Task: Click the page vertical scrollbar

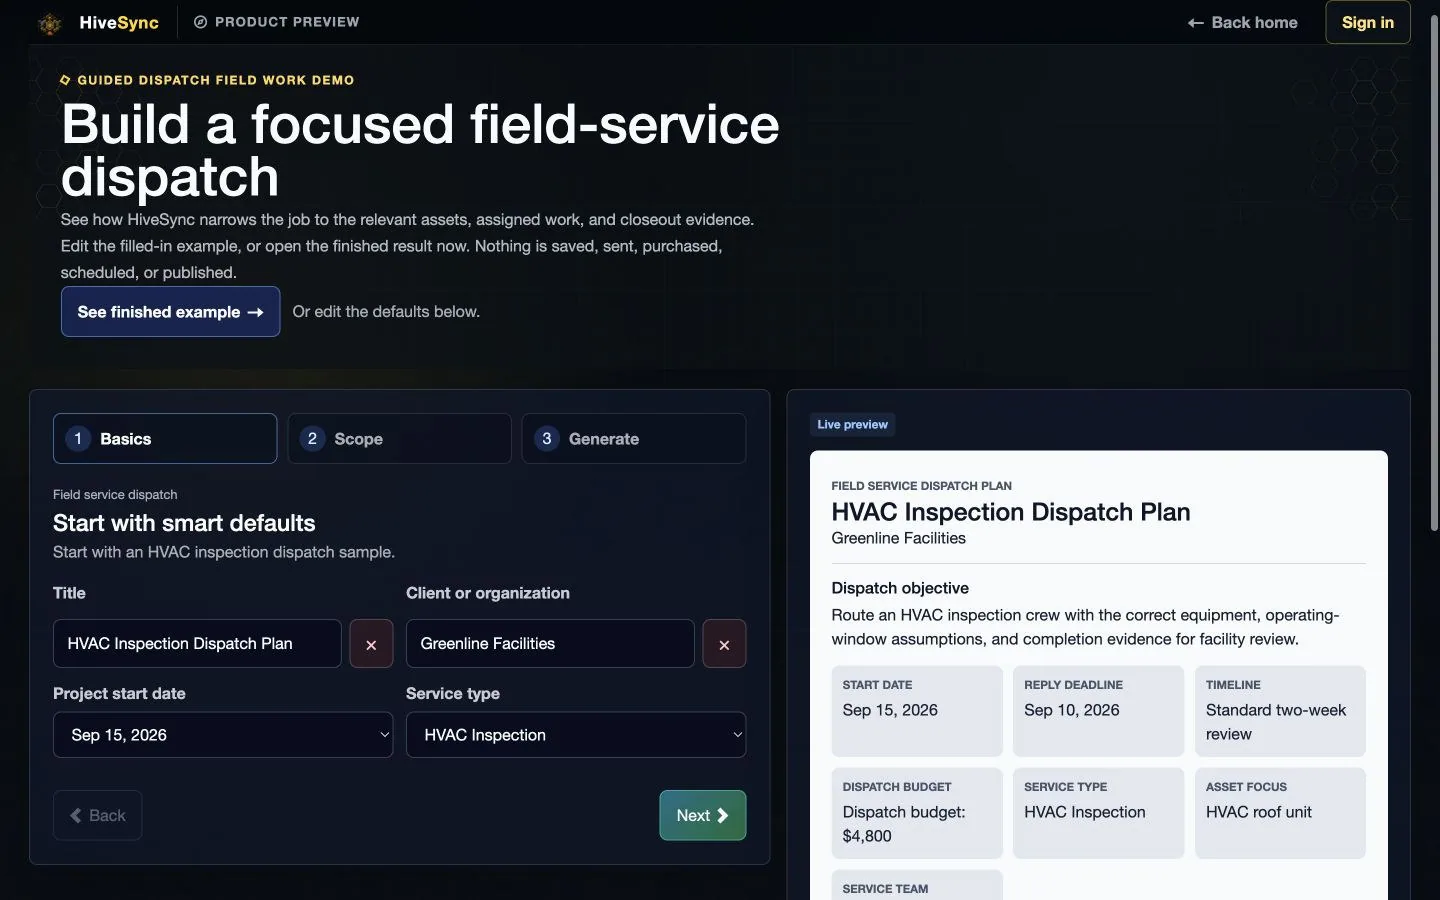Action: 1434,272
